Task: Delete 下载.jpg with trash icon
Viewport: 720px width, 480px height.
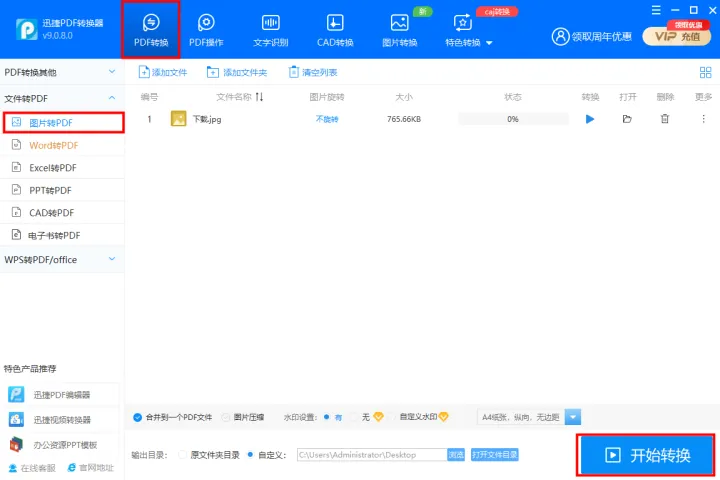Action: [665, 119]
